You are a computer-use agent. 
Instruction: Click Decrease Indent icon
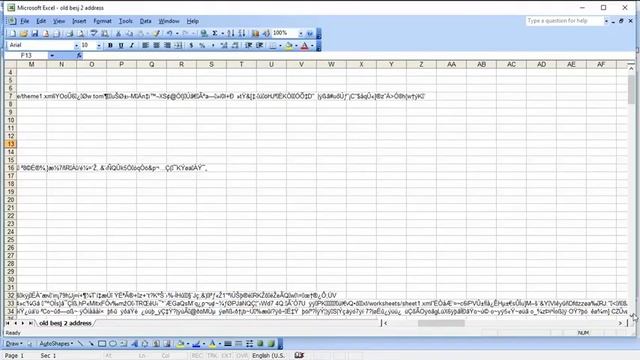[248, 46]
